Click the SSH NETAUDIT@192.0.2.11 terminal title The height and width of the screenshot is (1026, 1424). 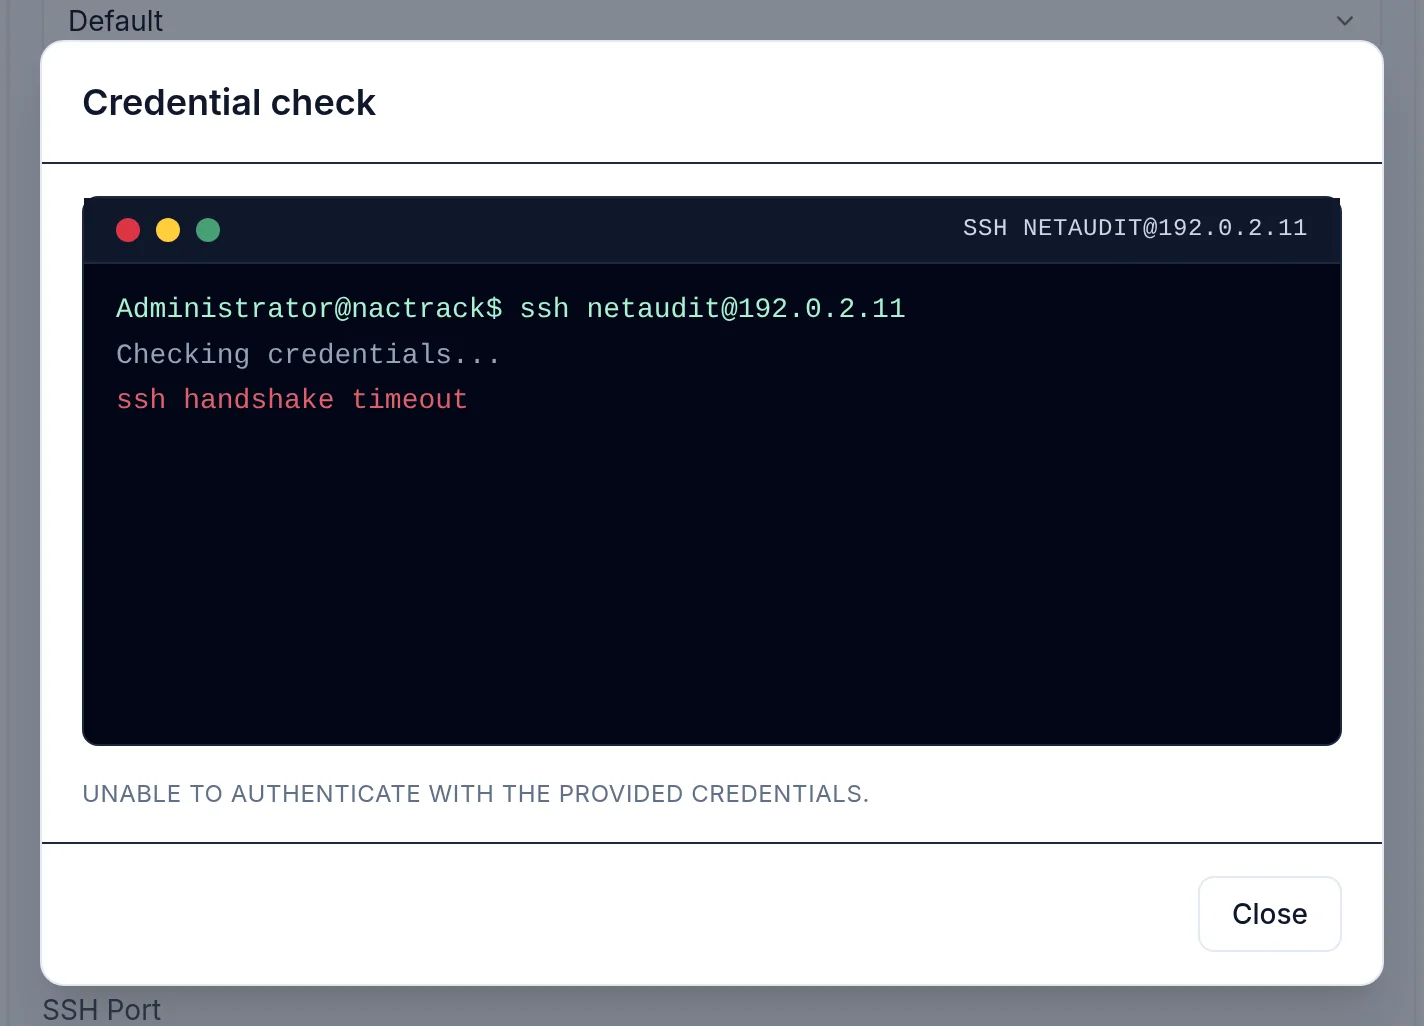[x=1135, y=228]
